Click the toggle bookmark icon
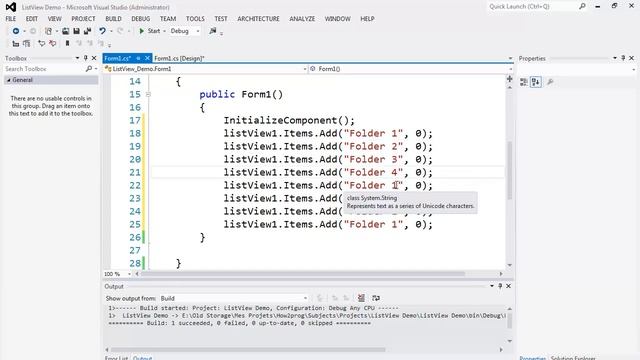The height and width of the screenshot is (360, 640). click(67, 43)
